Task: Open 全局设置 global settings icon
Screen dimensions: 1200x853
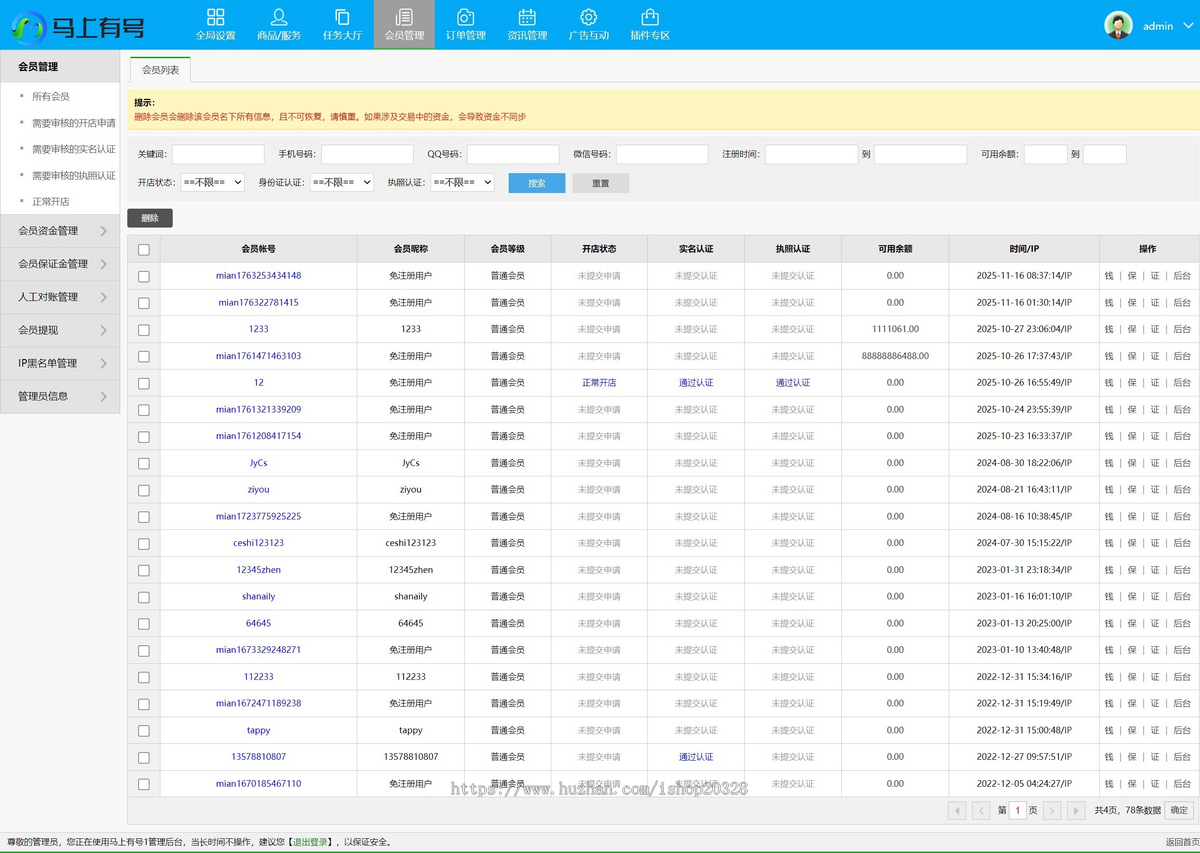Action: point(215,17)
